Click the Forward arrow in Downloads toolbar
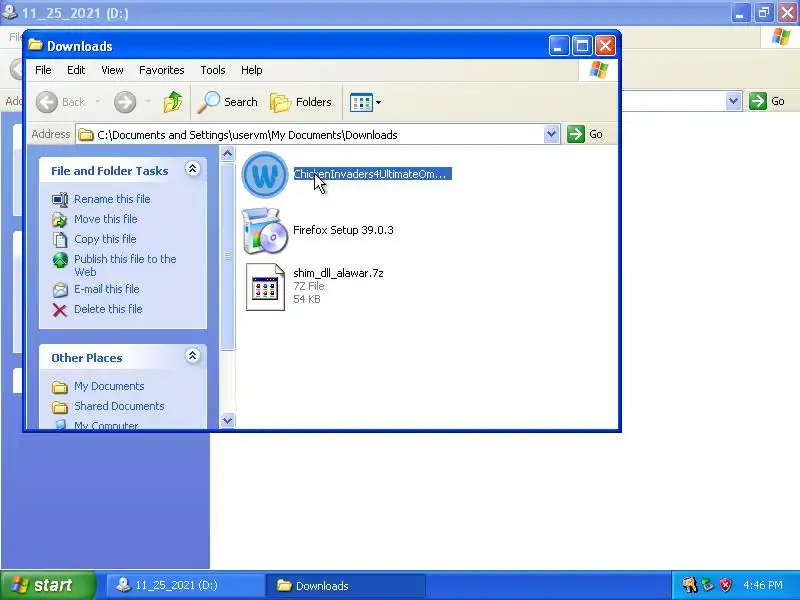 click(125, 102)
